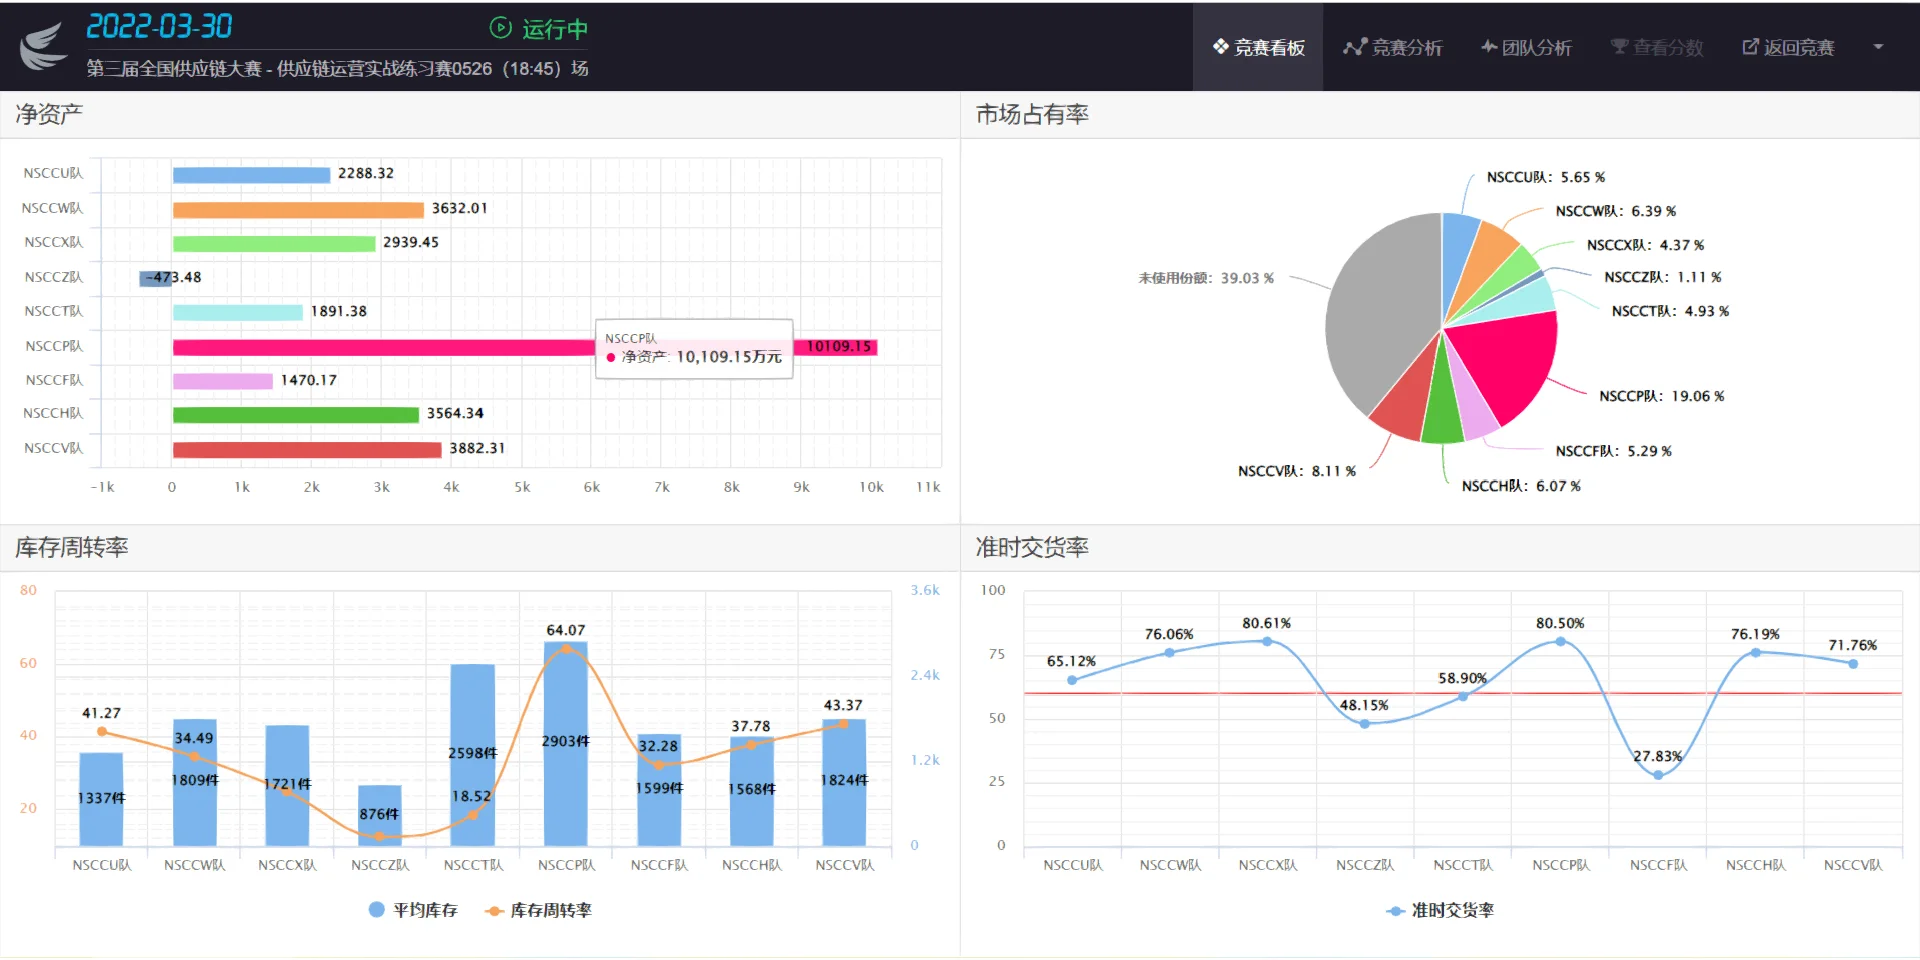Click the pulse line icon beside 竞赛分析
This screenshot has height=960, width=1920.
click(1355, 46)
